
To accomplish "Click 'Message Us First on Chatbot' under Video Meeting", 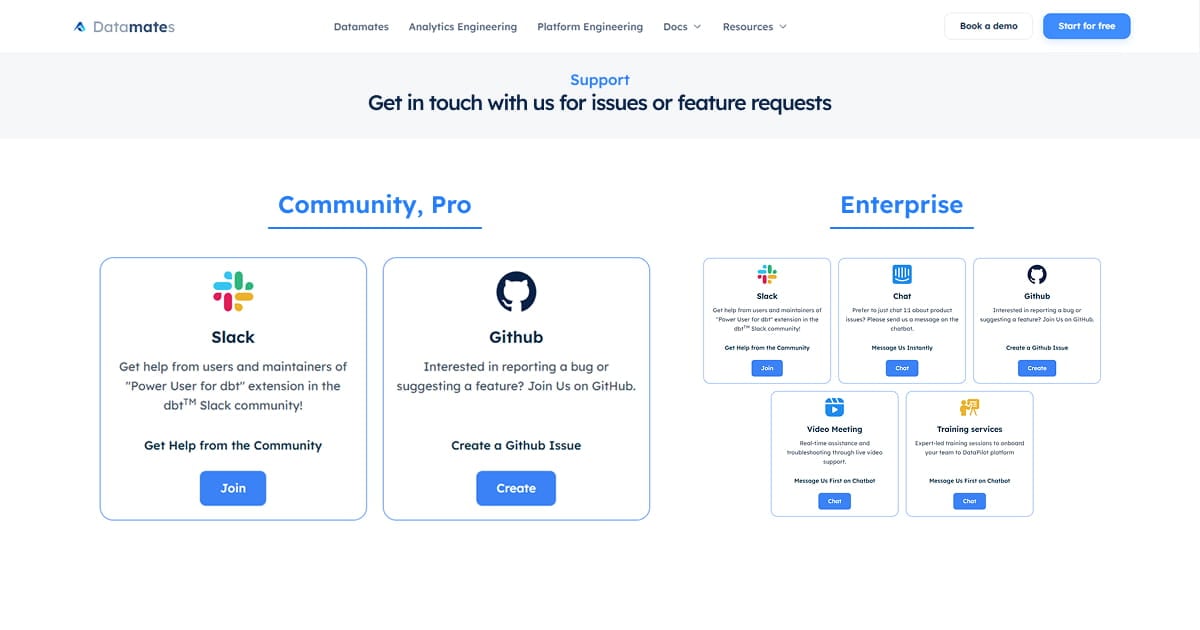I will pos(834,481).
